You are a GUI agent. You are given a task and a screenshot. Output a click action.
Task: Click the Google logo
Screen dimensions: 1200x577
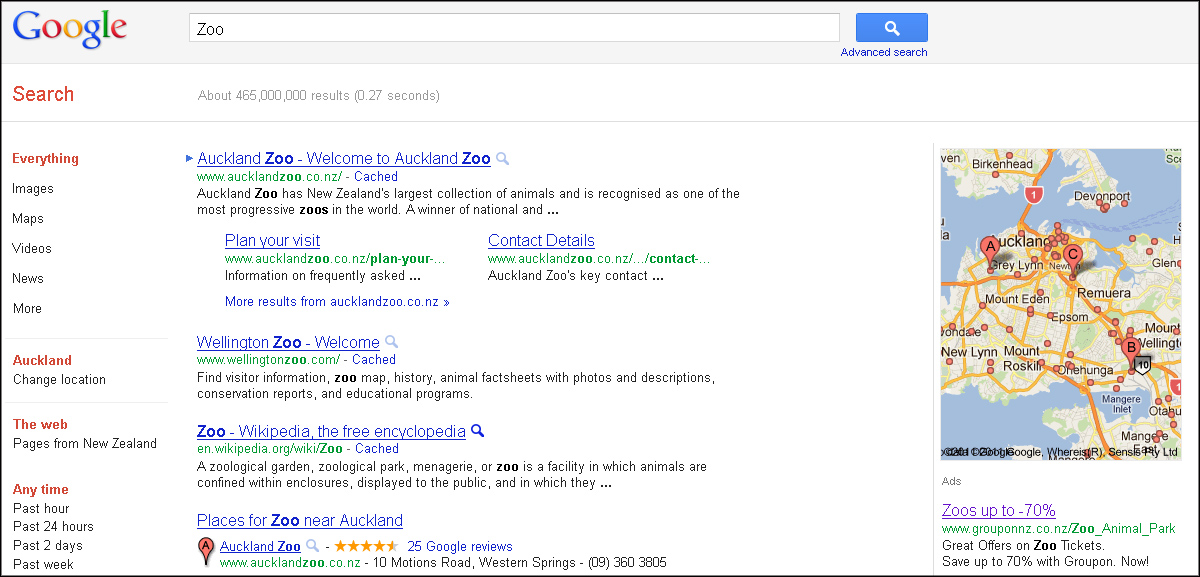click(x=70, y=29)
